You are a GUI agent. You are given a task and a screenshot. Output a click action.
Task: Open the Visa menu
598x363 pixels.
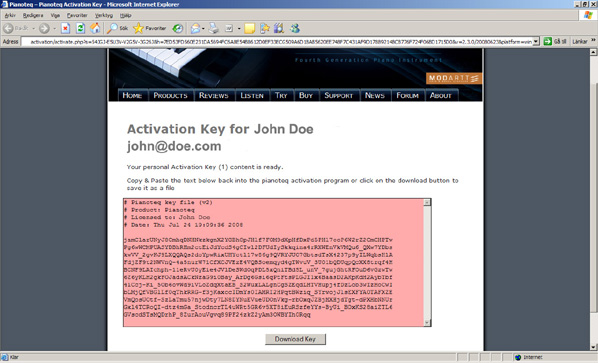tap(55, 15)
